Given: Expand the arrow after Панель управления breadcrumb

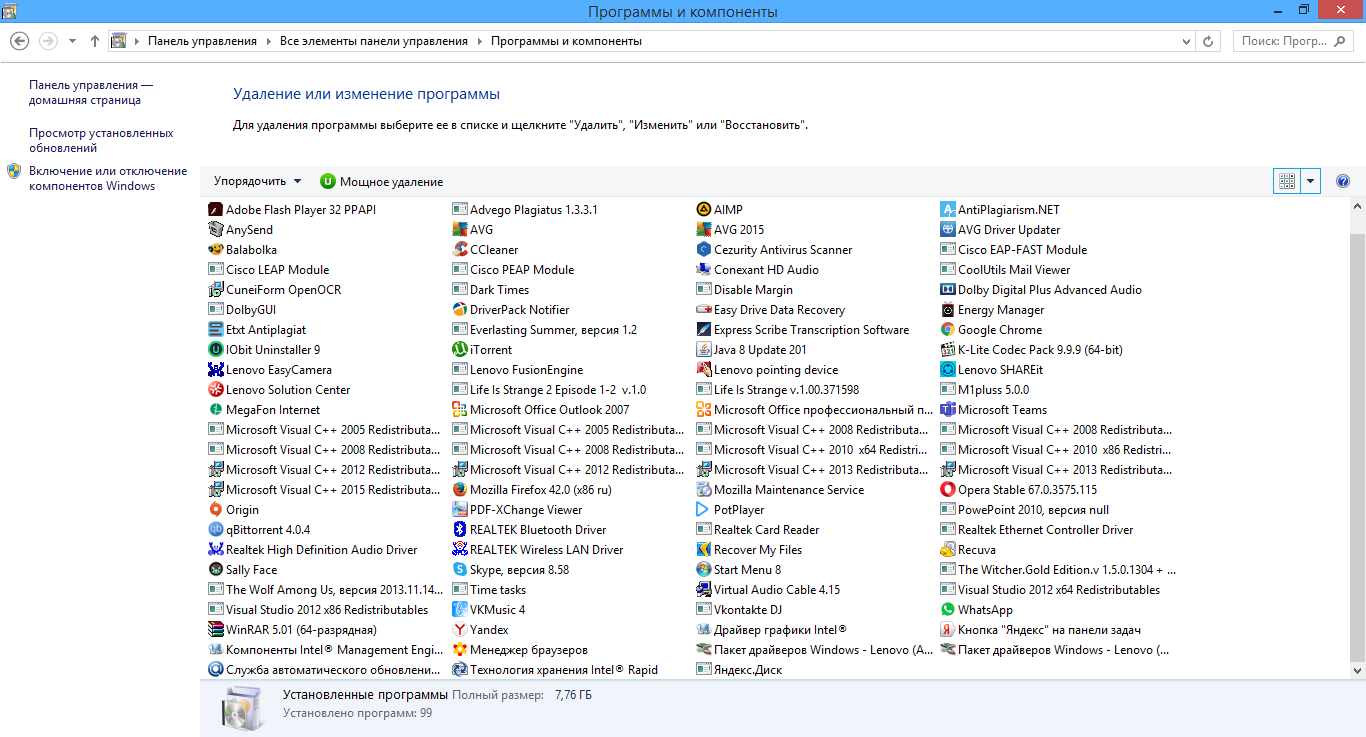Looking at the screenshot, I should (x=268, y=41).
